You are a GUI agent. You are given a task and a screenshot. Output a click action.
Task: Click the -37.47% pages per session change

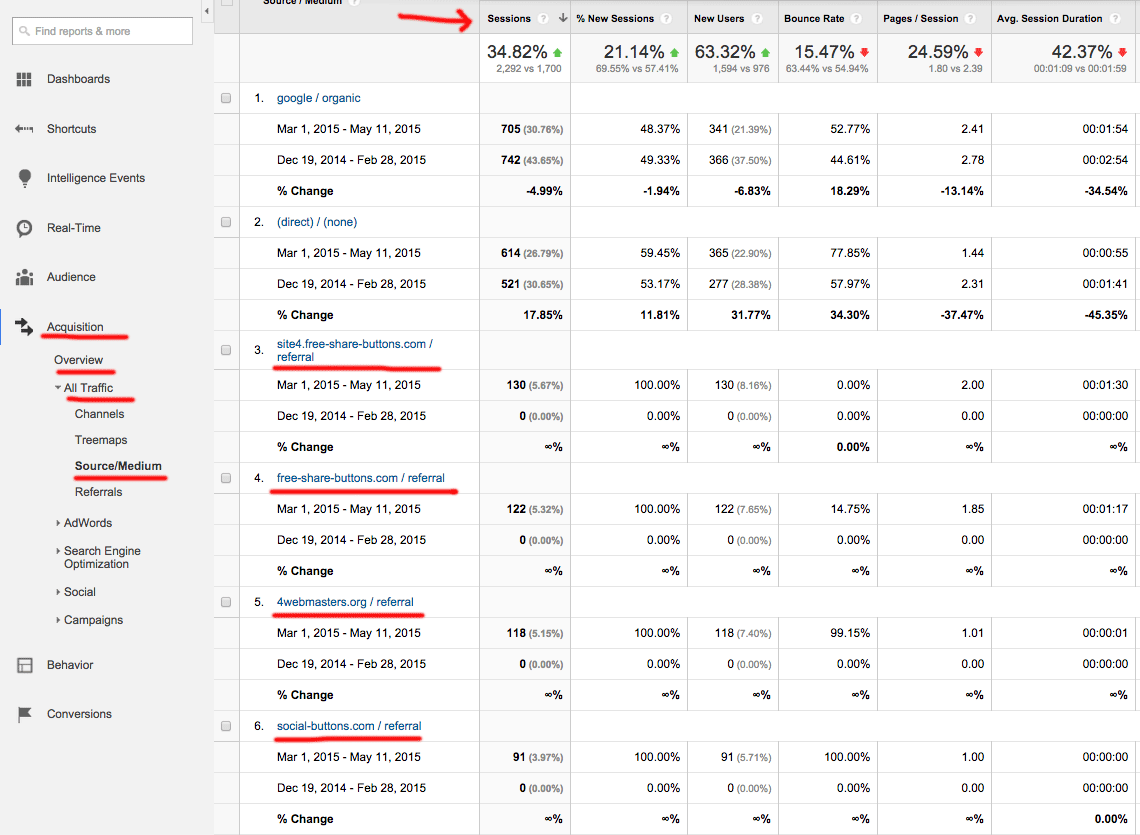[x=961, y=316]
